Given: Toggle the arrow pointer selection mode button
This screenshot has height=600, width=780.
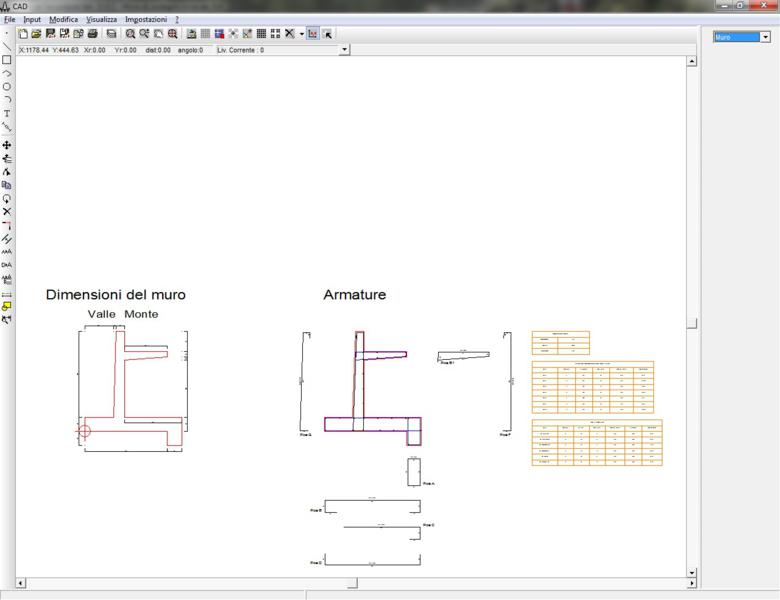Looking at the screenshot, I should (x=327, y=33).
